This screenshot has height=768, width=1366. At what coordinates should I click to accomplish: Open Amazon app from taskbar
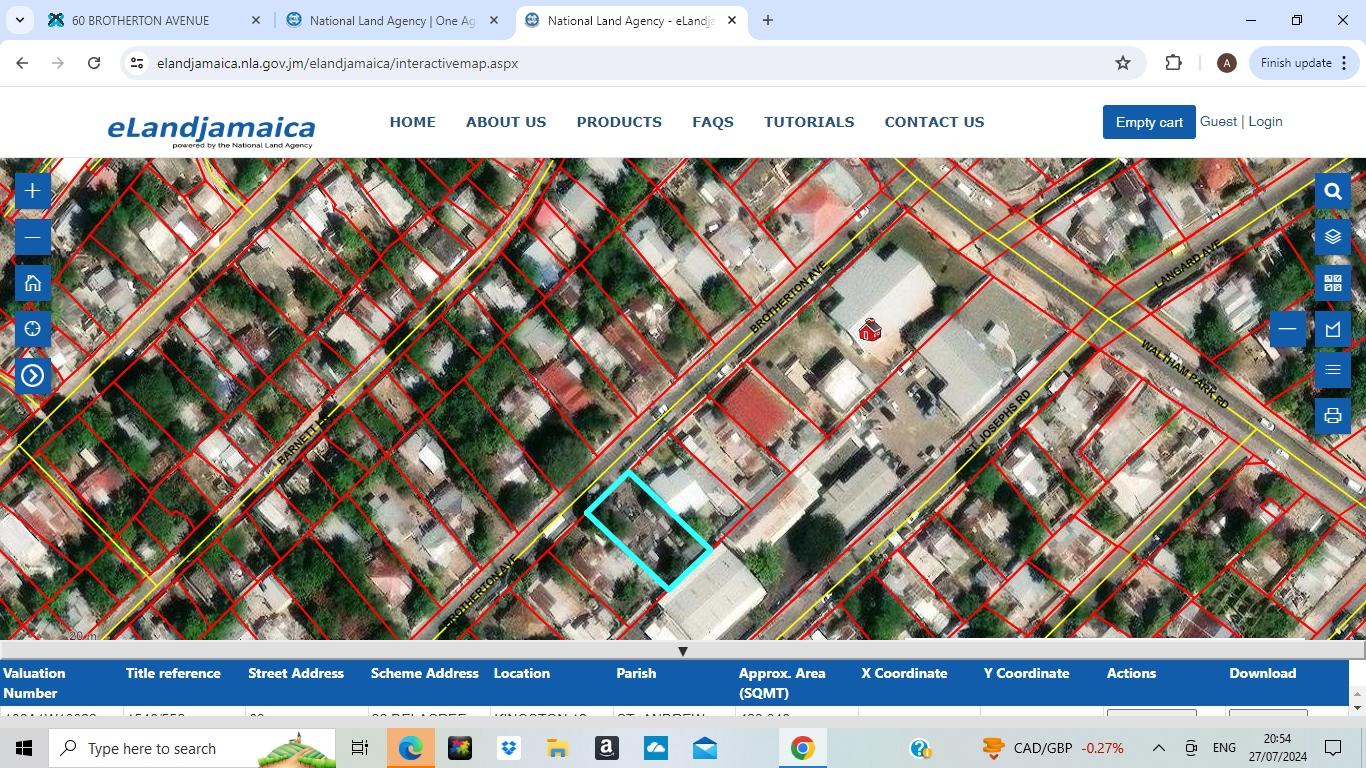pos(607,748)
